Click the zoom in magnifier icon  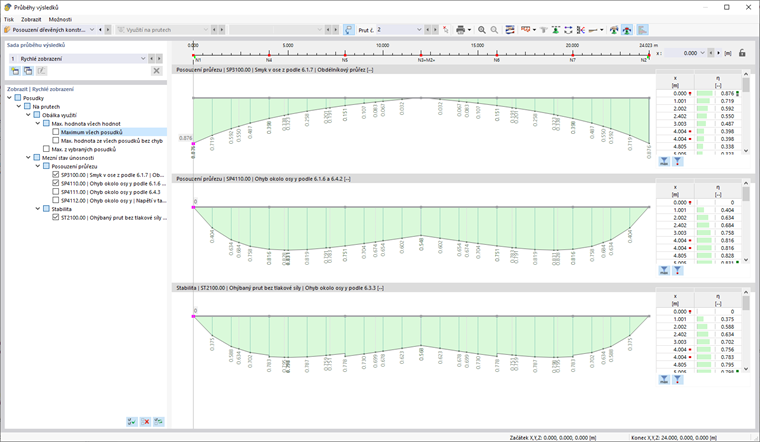[482, 30]
